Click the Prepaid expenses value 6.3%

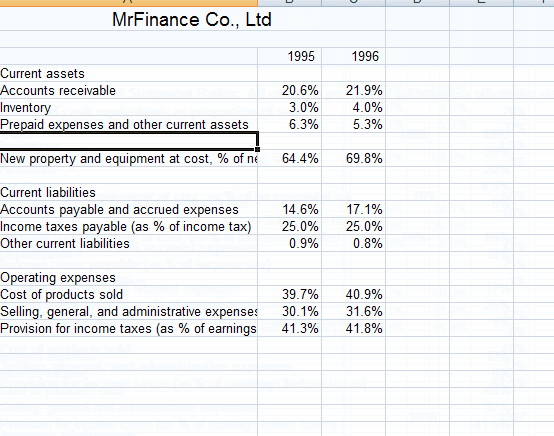click(290, 124)
